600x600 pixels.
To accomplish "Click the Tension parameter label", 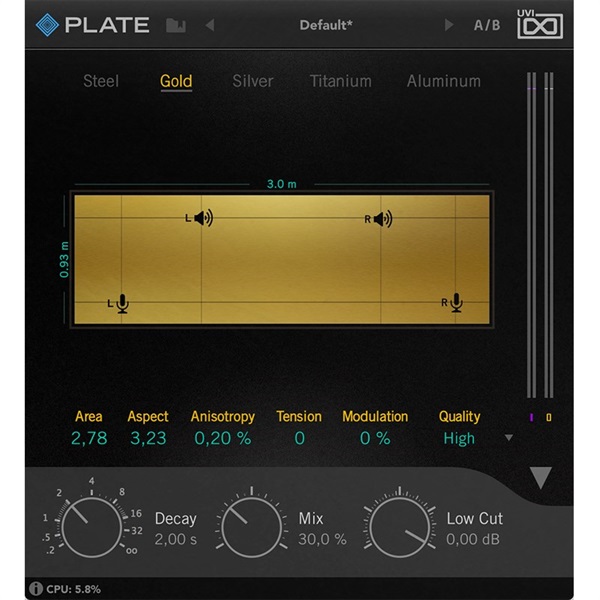I will [x=299, y=416].
